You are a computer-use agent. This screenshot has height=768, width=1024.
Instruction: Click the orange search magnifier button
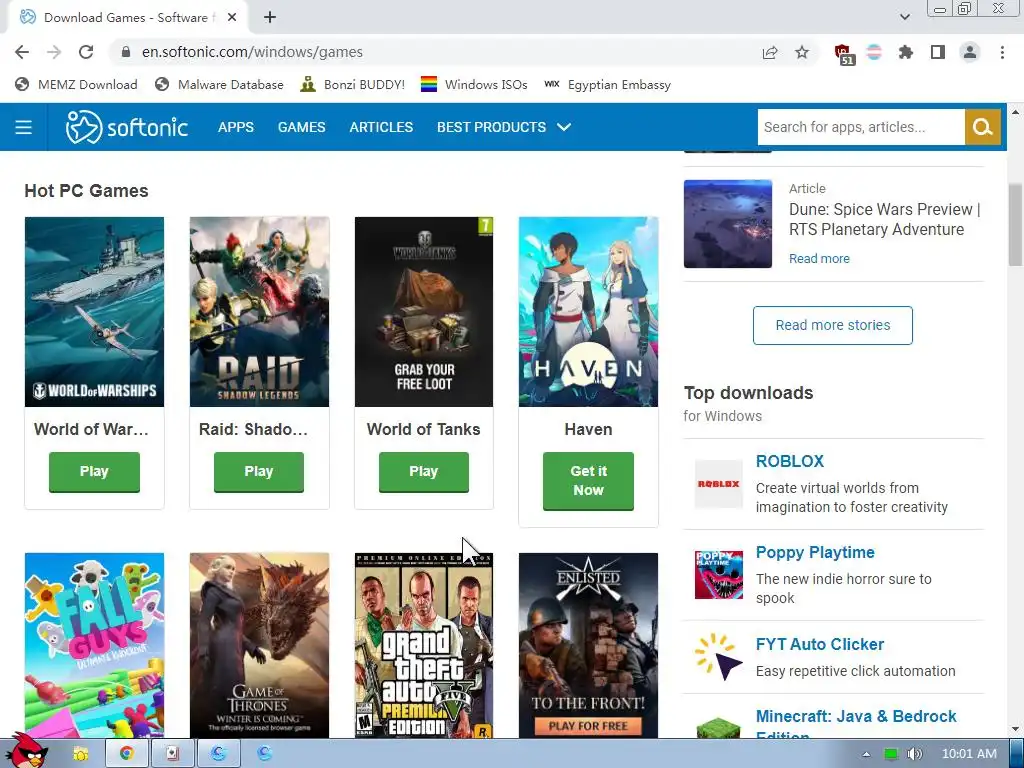(982, 127)
